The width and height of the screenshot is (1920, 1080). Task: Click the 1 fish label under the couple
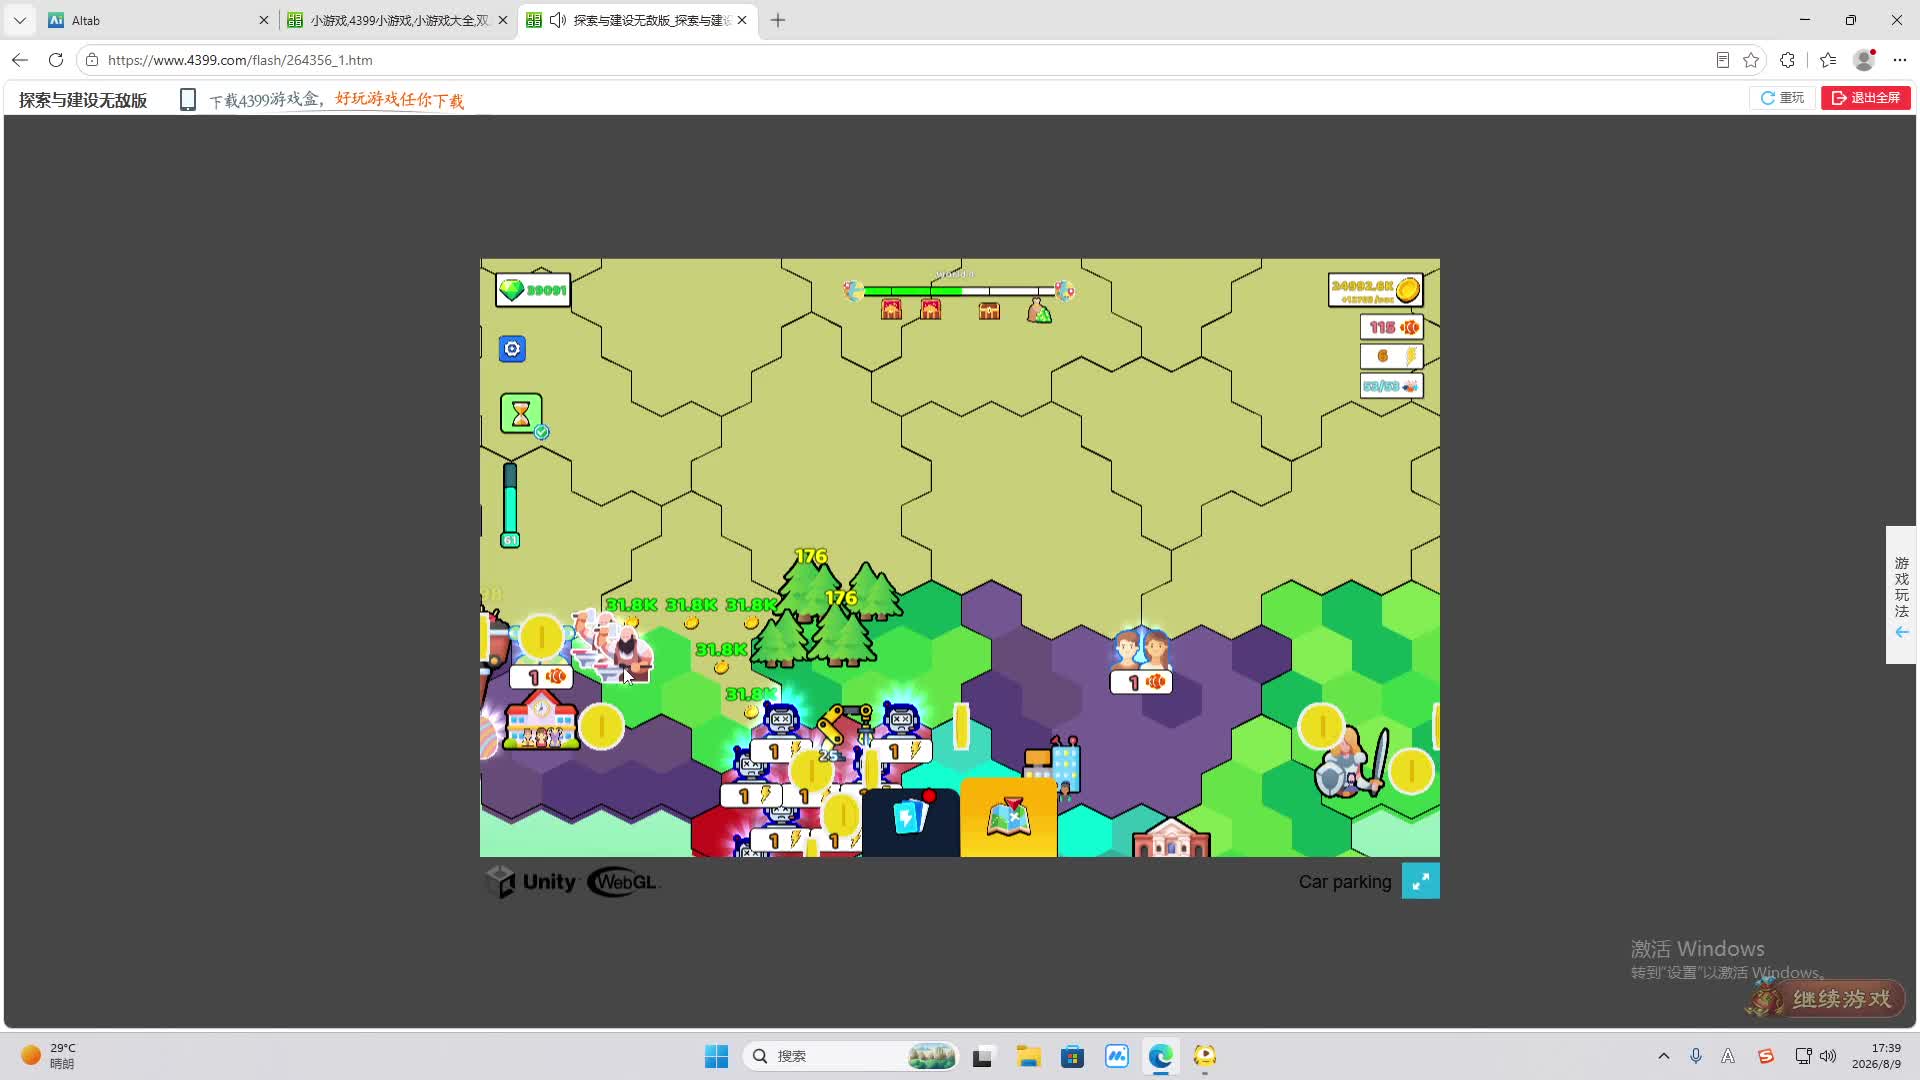(1141, 682)
